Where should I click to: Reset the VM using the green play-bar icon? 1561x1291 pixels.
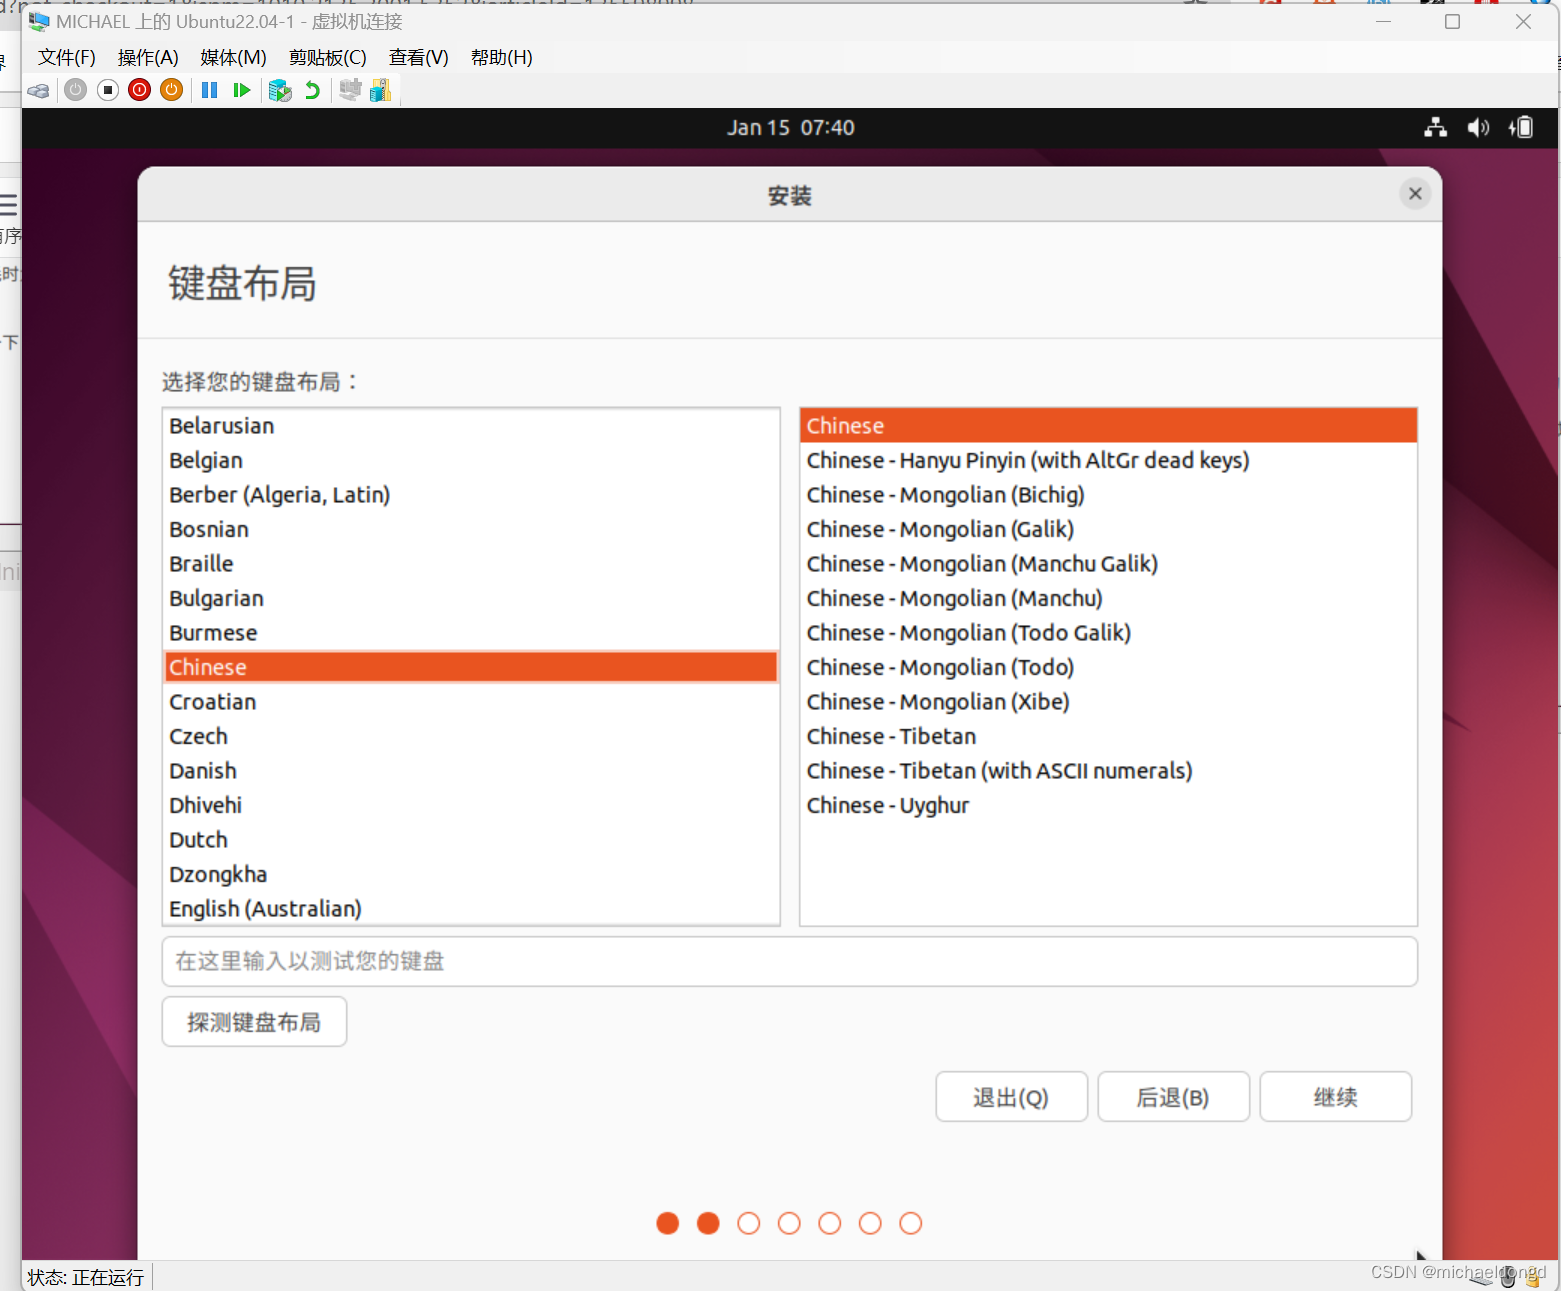pyautogui.click(x=241, y=91)
